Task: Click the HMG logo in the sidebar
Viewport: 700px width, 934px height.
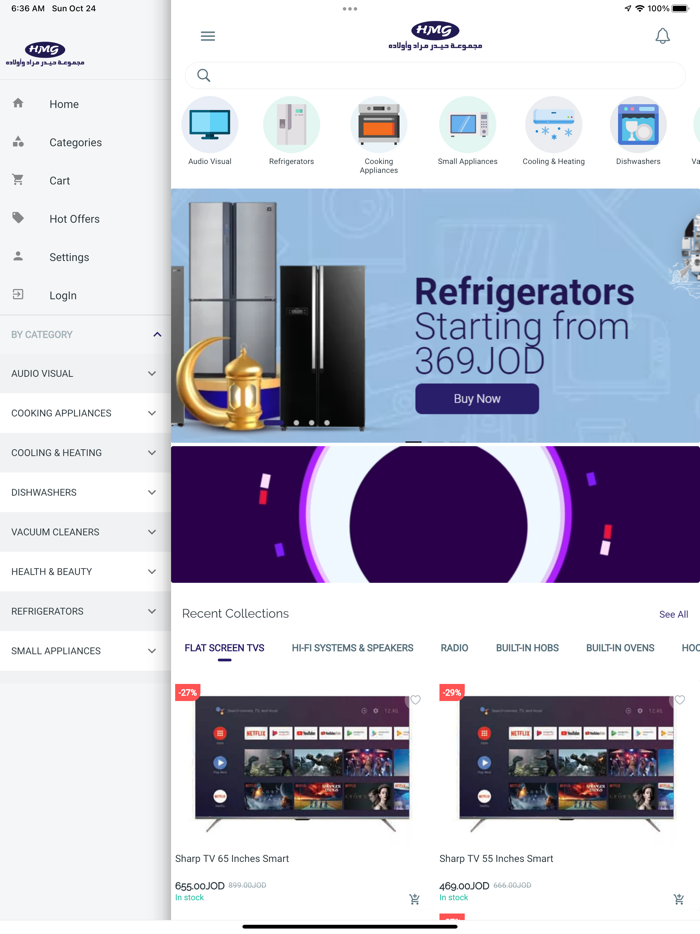Action: click(45, 54)
